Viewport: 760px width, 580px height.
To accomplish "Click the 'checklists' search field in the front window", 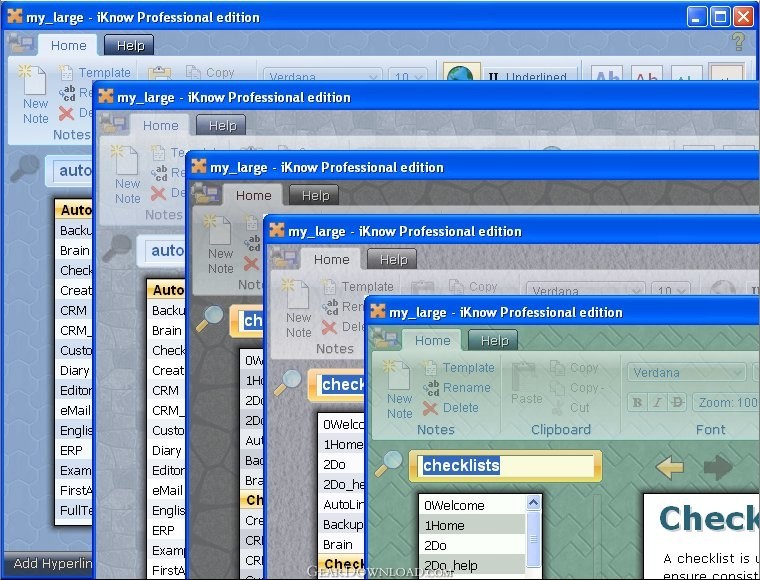I will [x=505, y=466].
